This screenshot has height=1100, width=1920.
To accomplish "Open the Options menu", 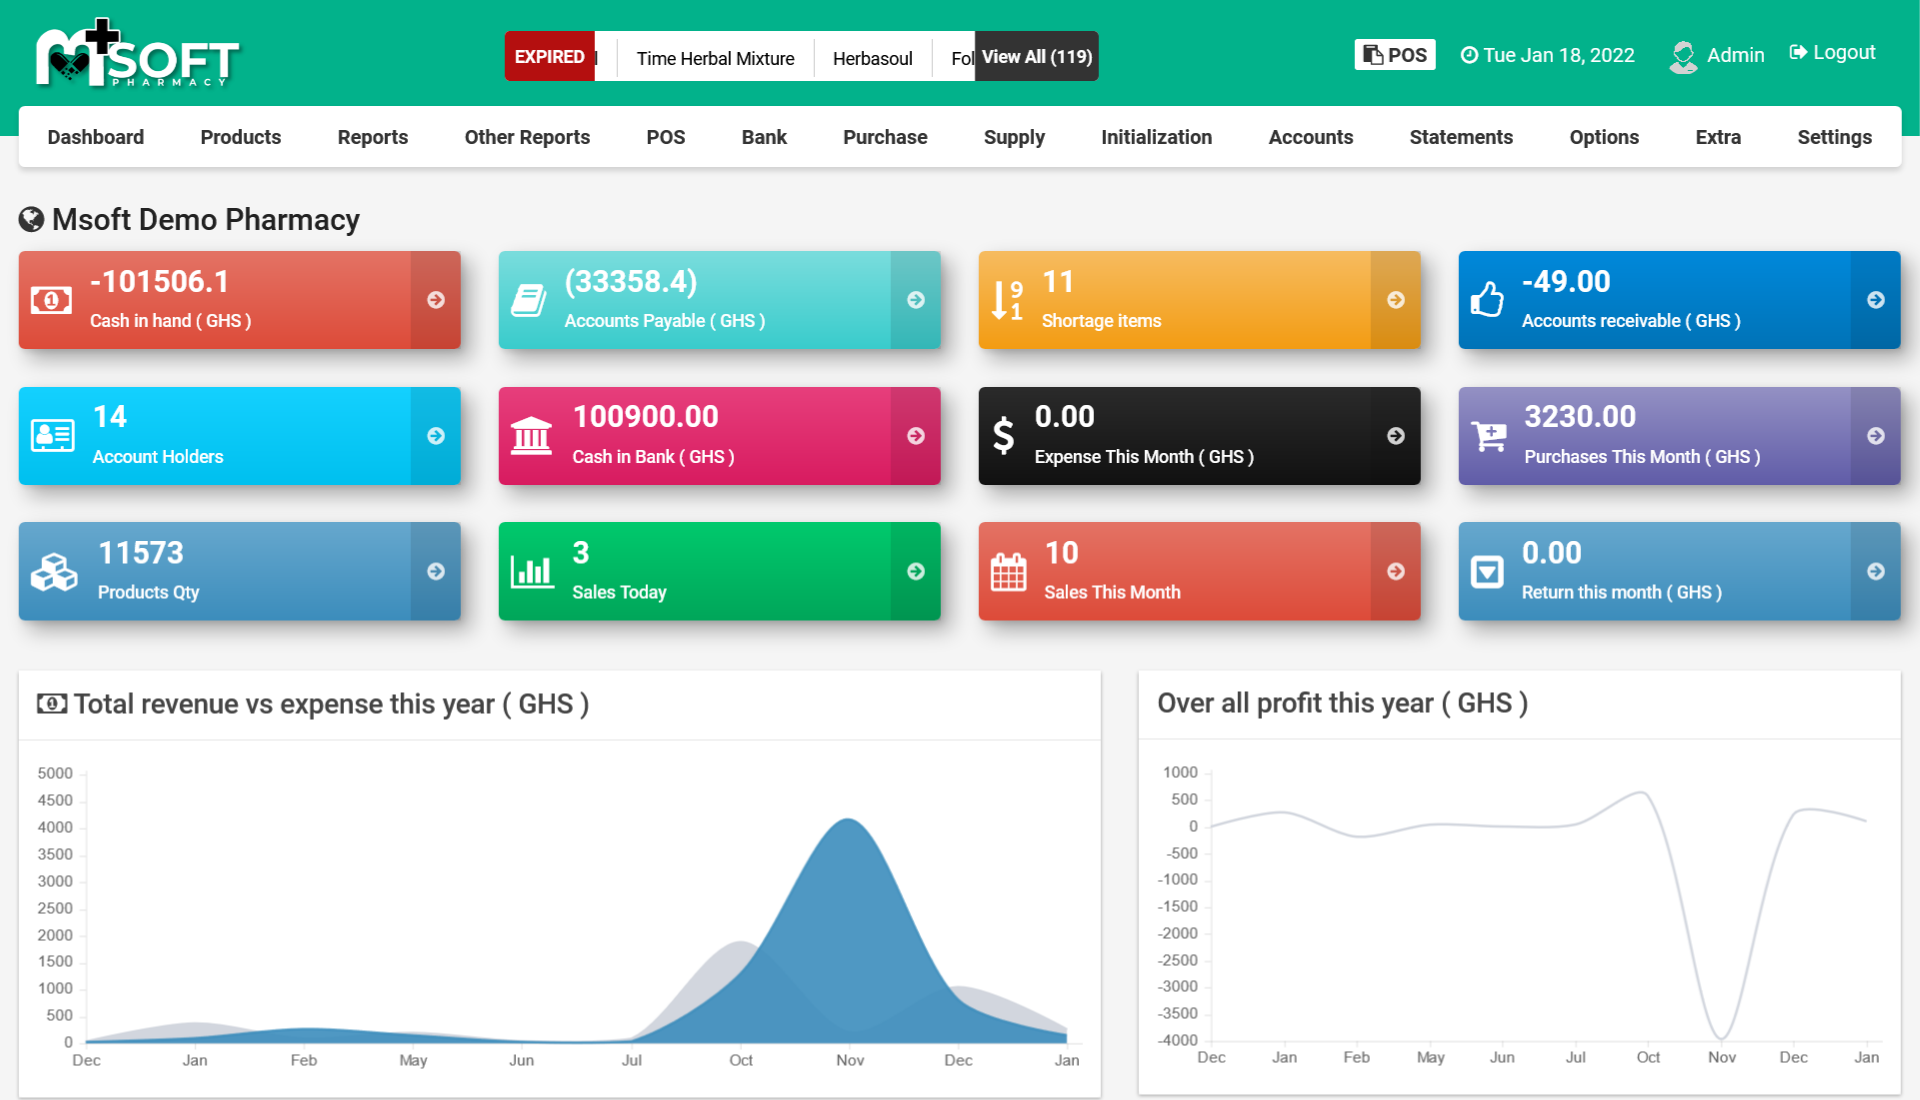I will pyautogui.click(x=1604, y=137).
